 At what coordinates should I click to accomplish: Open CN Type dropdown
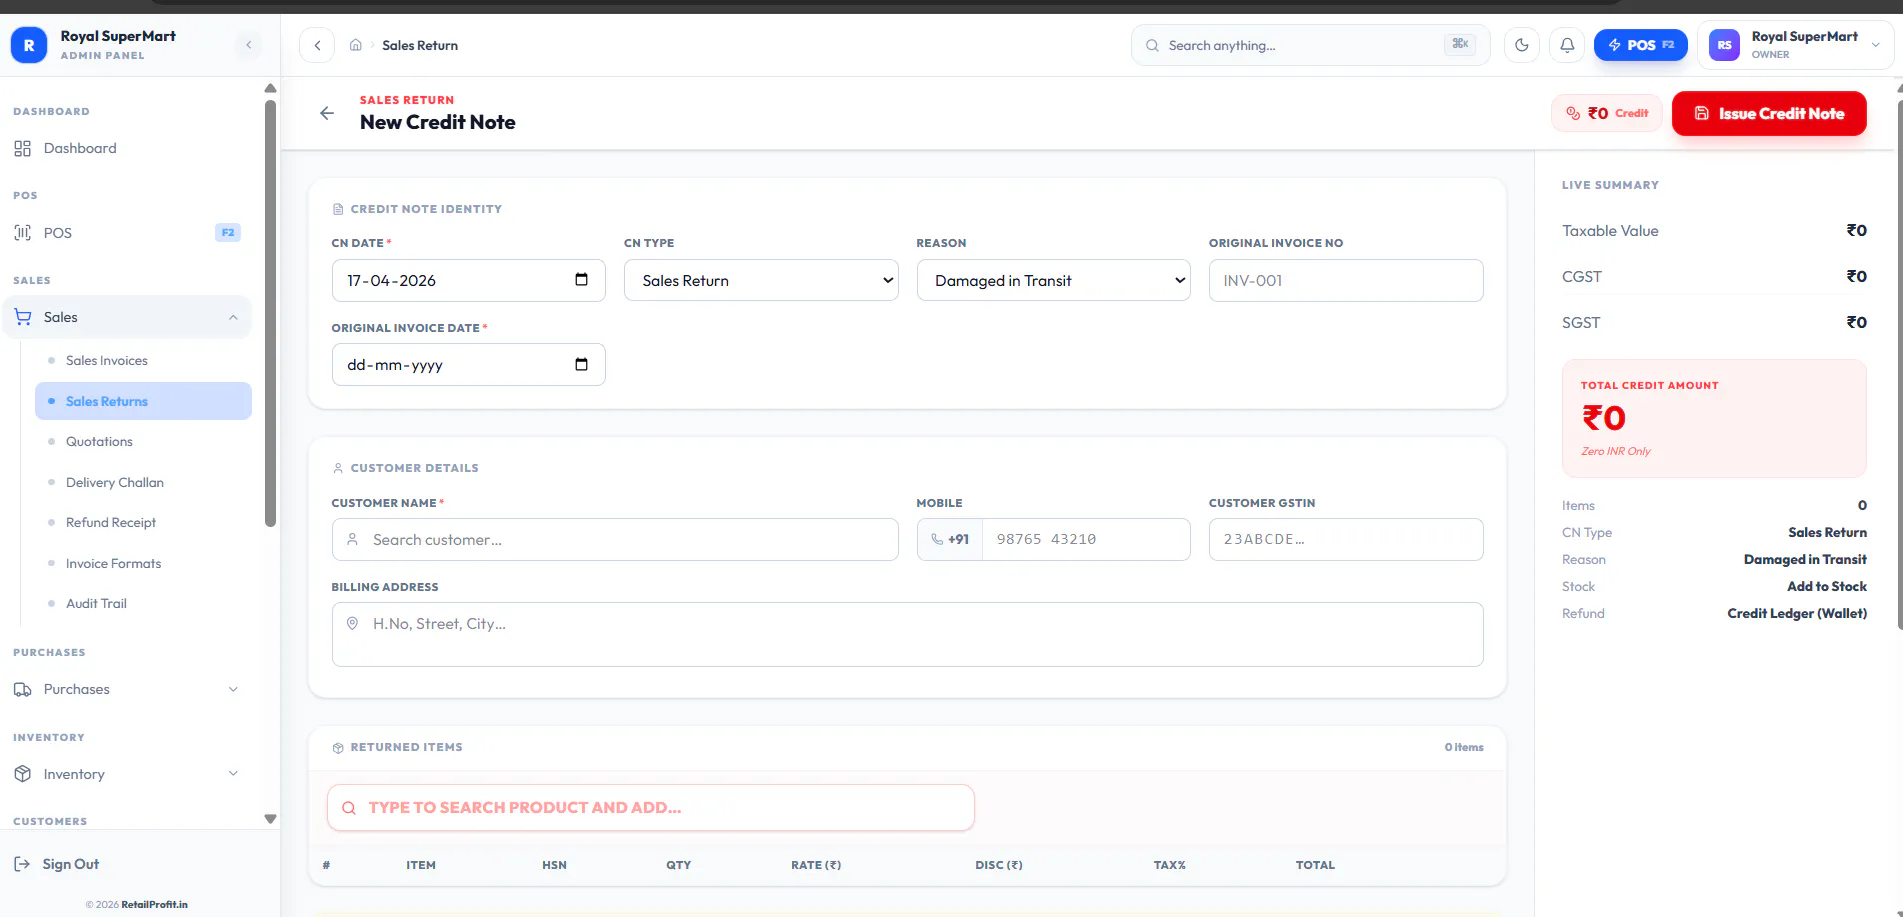(x=761, y=280)
